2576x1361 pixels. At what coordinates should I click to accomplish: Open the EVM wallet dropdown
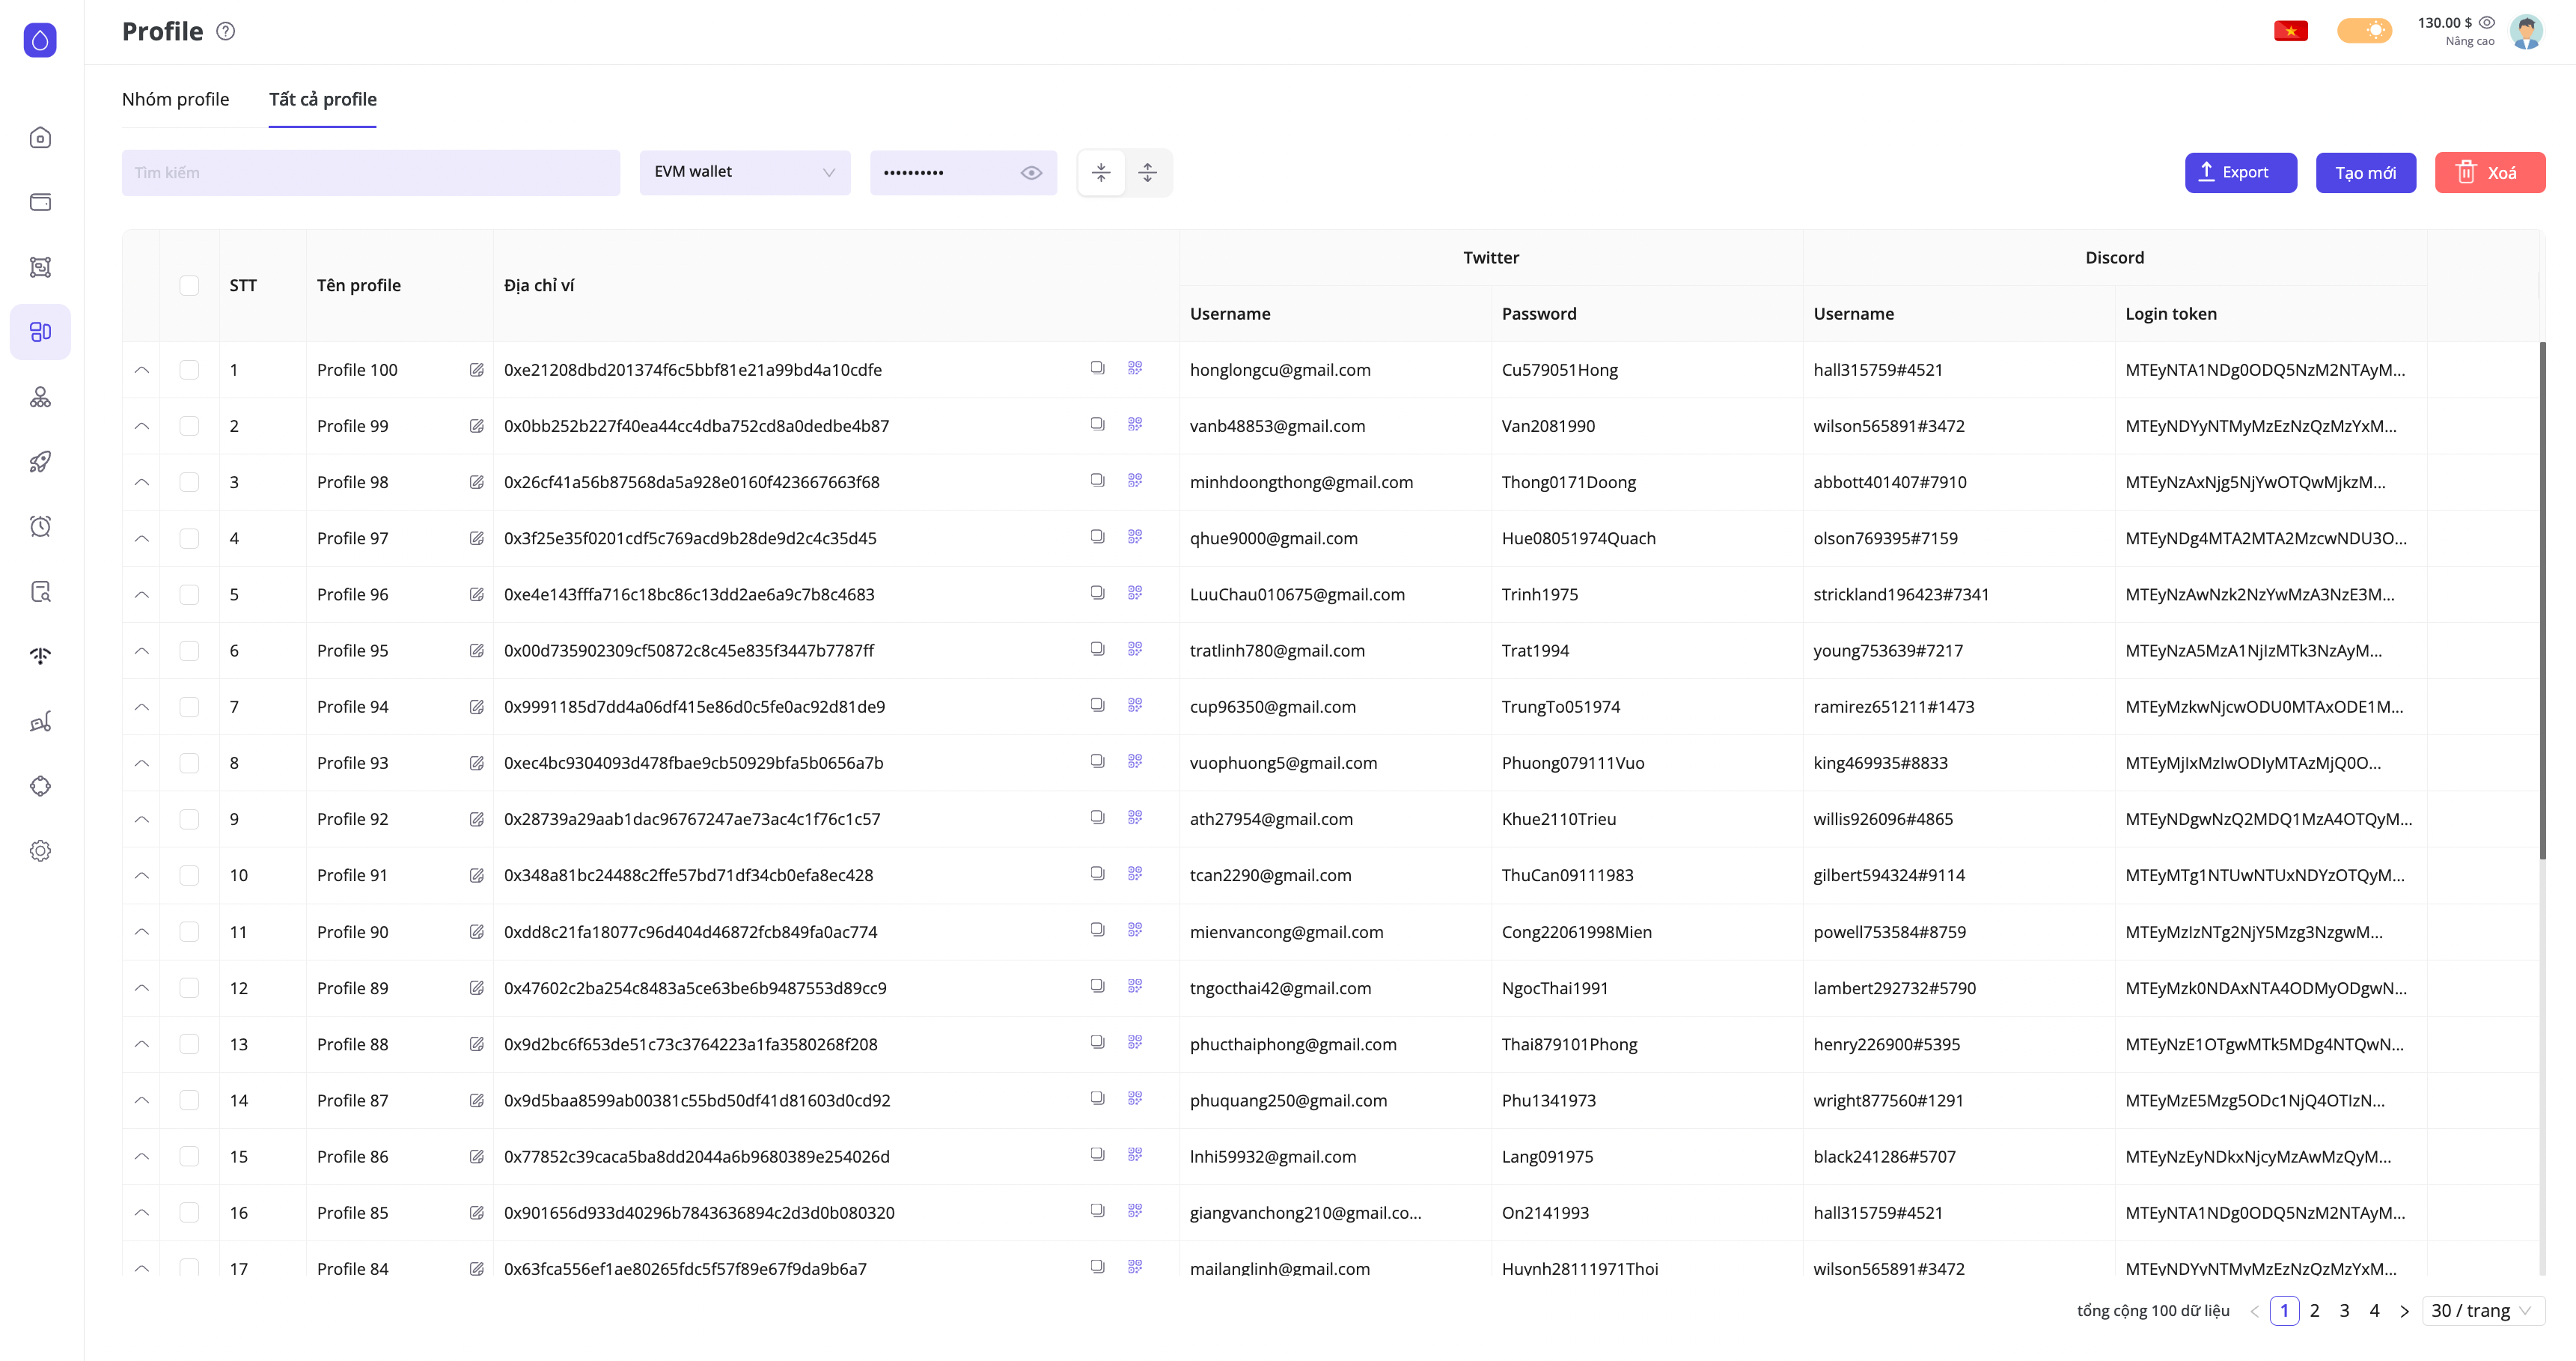pos(744,172)
